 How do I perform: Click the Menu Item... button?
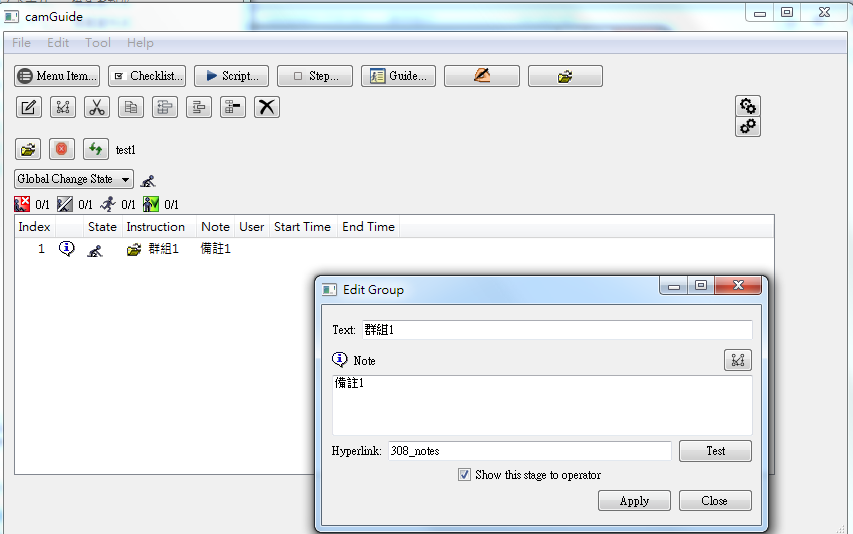pyautogui.click(x=57, y=76)
